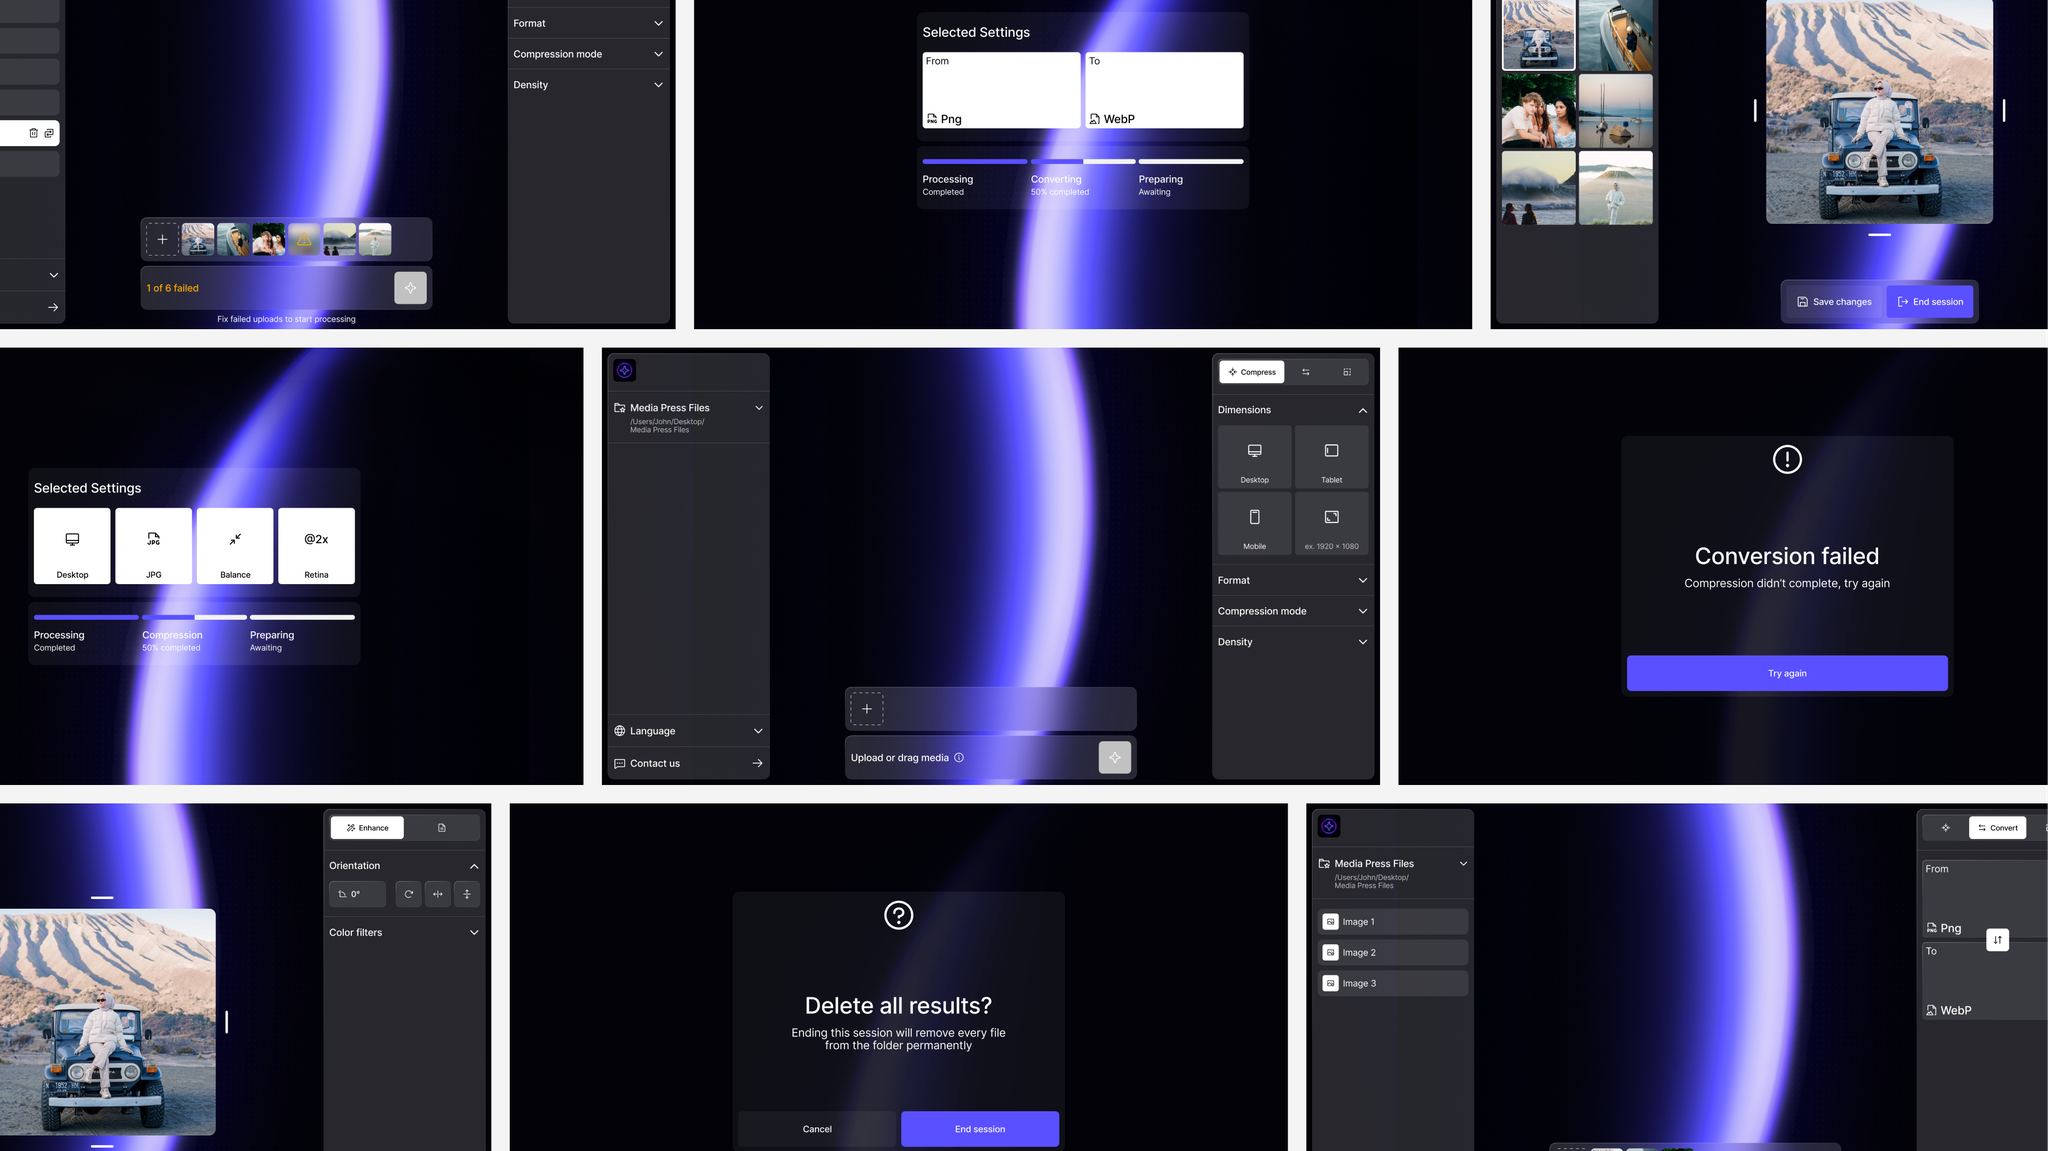Click the sparkle tab icon left of Convert

pos(1946,828)
